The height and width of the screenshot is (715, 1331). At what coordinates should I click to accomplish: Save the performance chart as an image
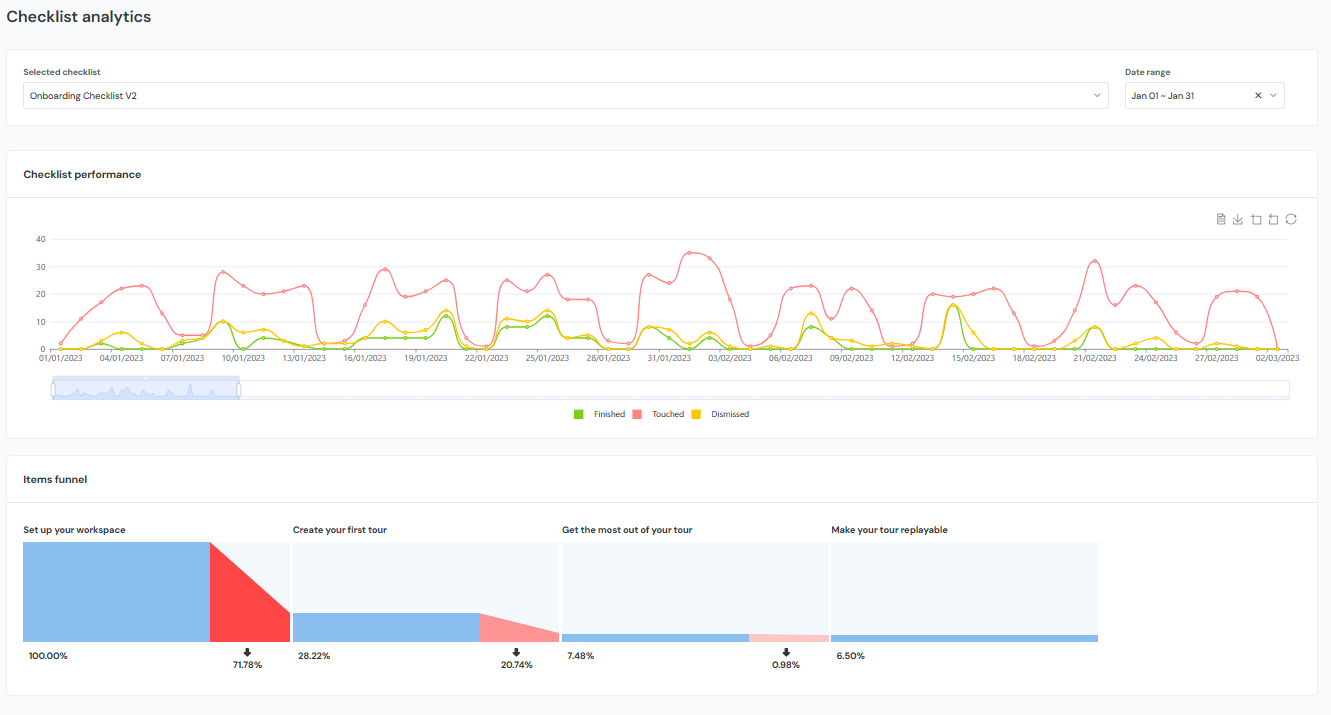tap(1238, 219)
